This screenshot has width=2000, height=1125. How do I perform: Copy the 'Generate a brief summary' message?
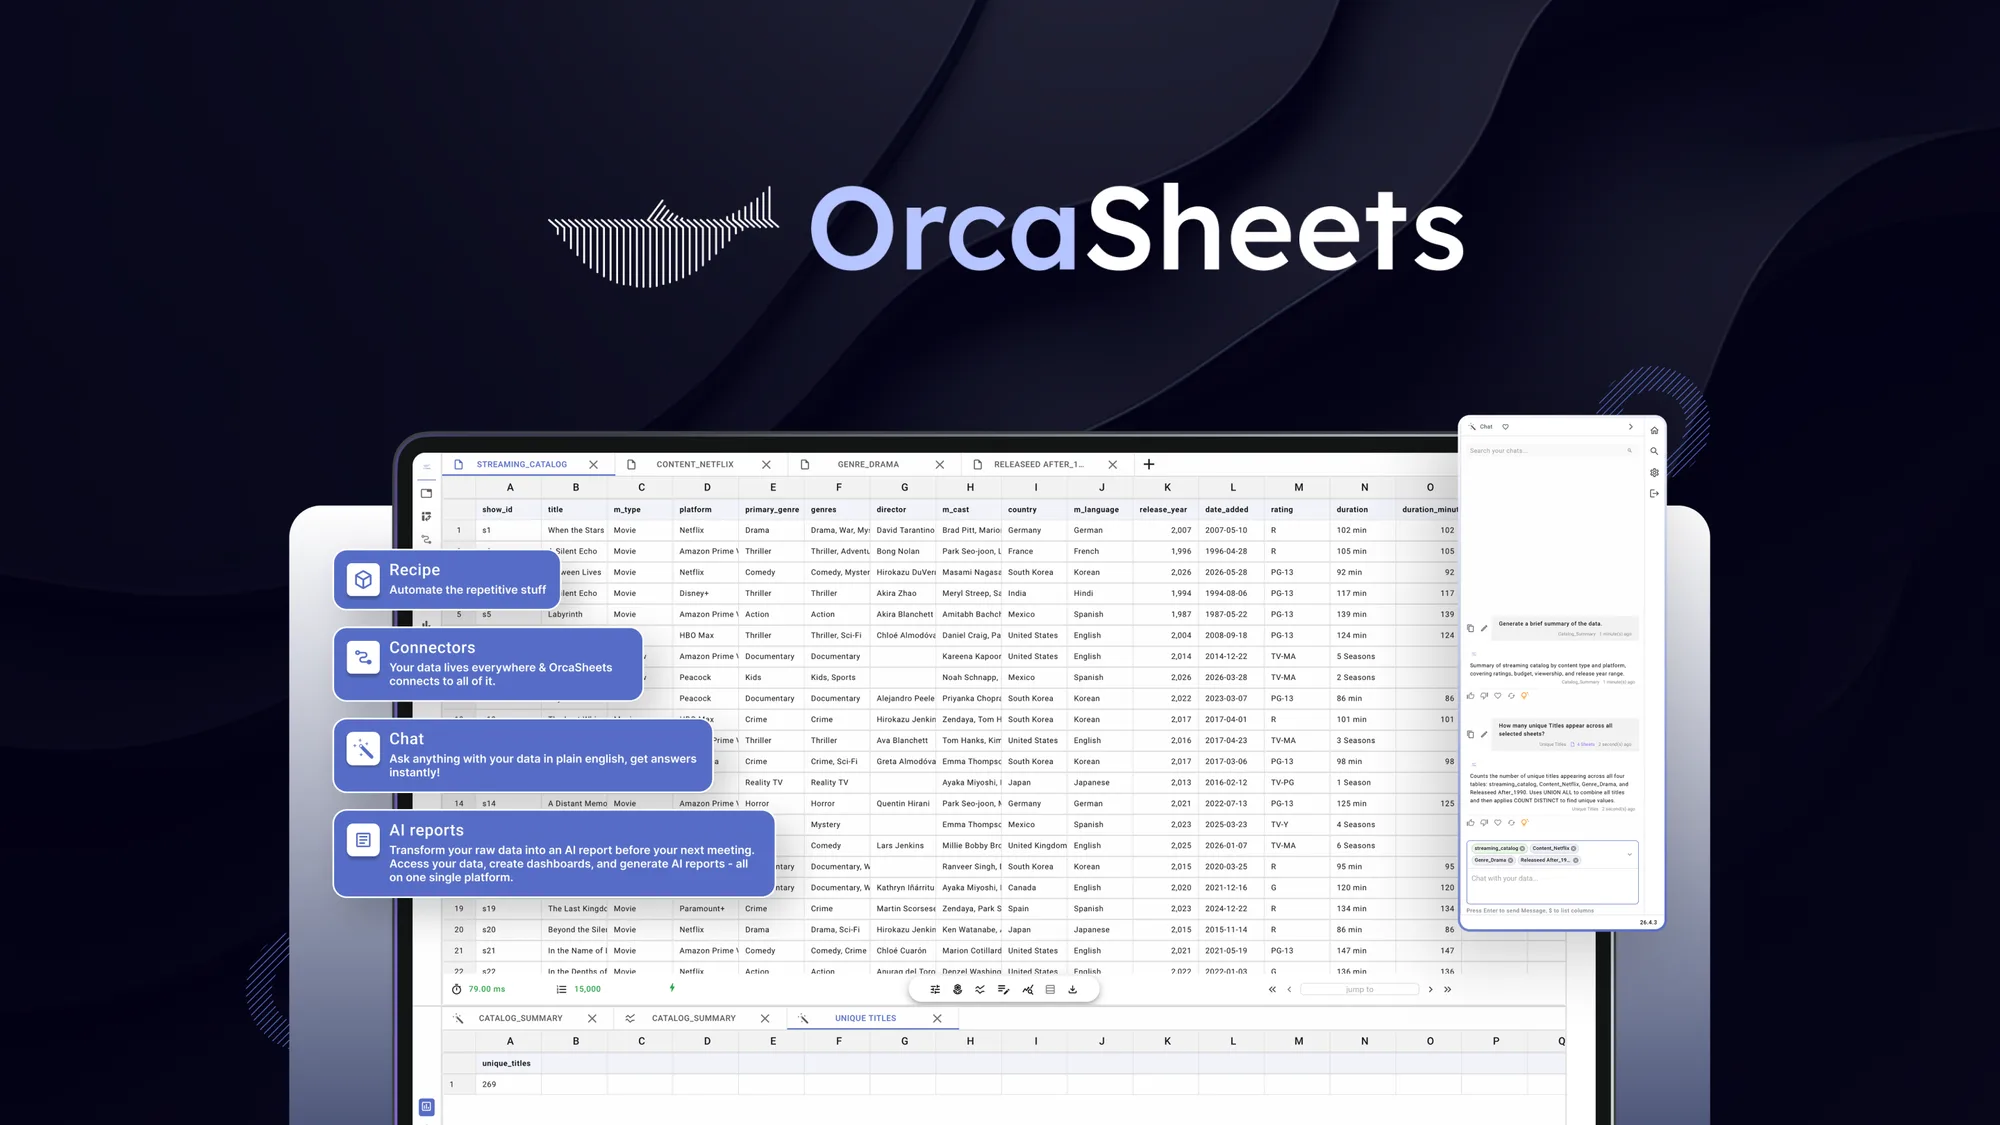pos(1470,628)
